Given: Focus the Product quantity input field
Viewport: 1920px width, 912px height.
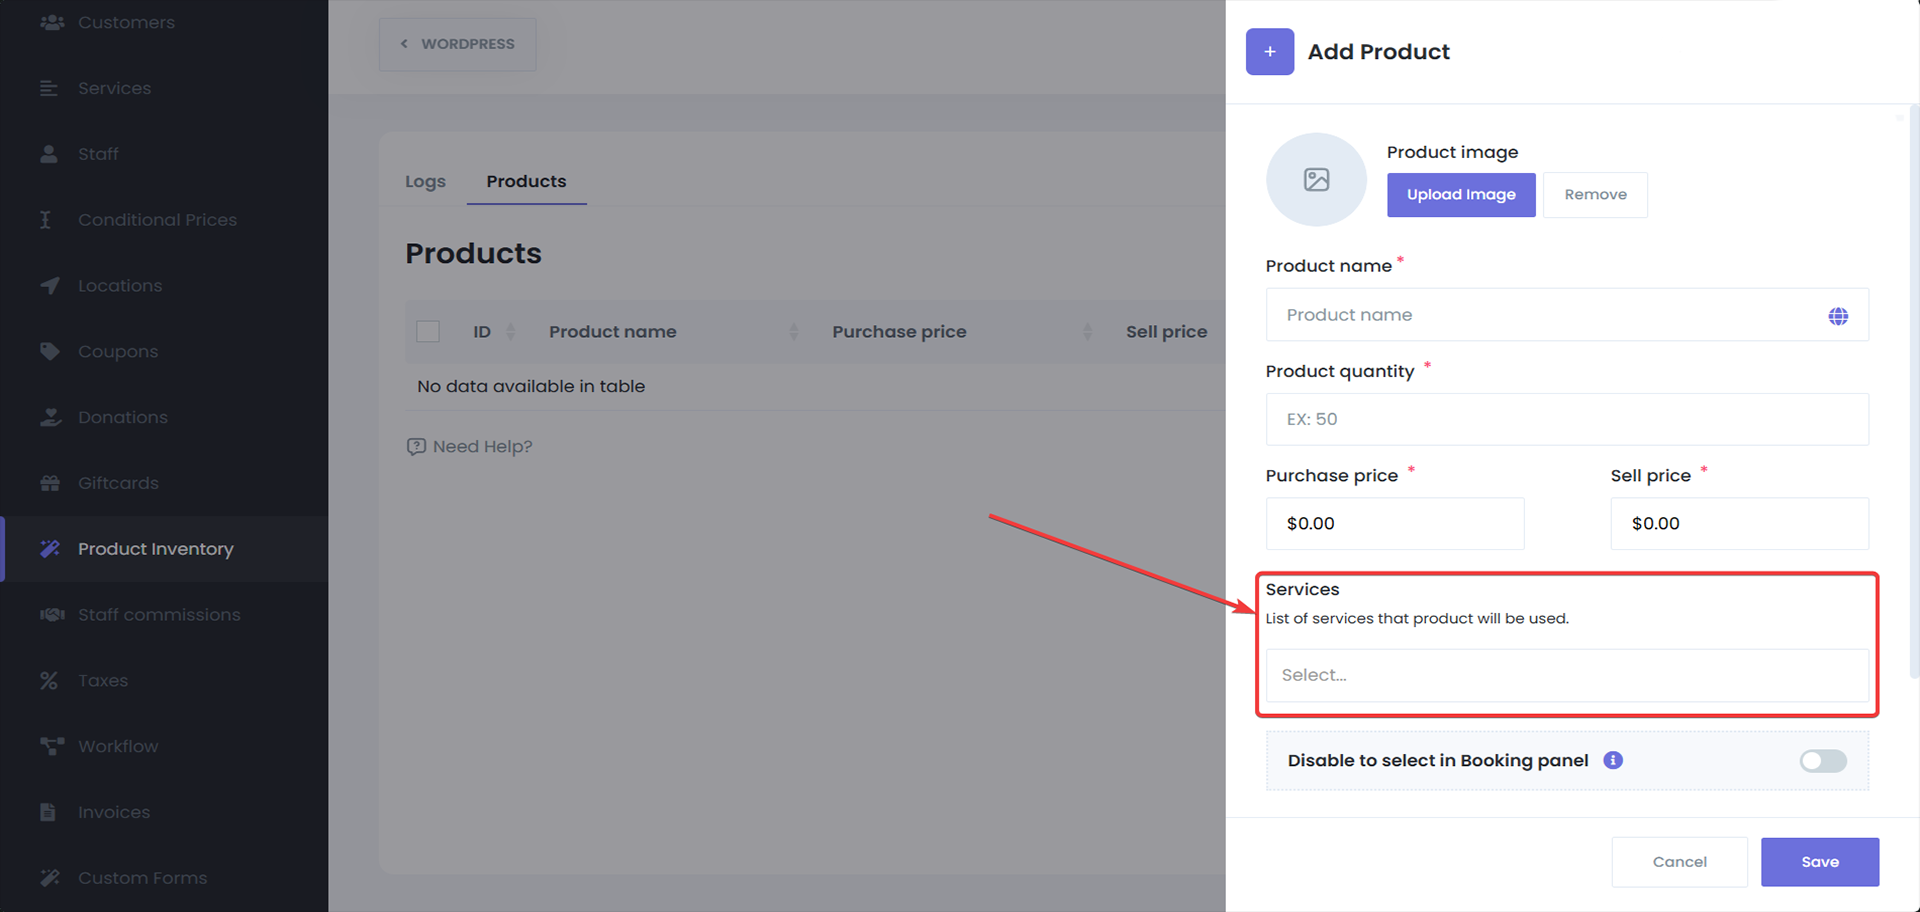Looking at the screenshot, I should 1566,419.
